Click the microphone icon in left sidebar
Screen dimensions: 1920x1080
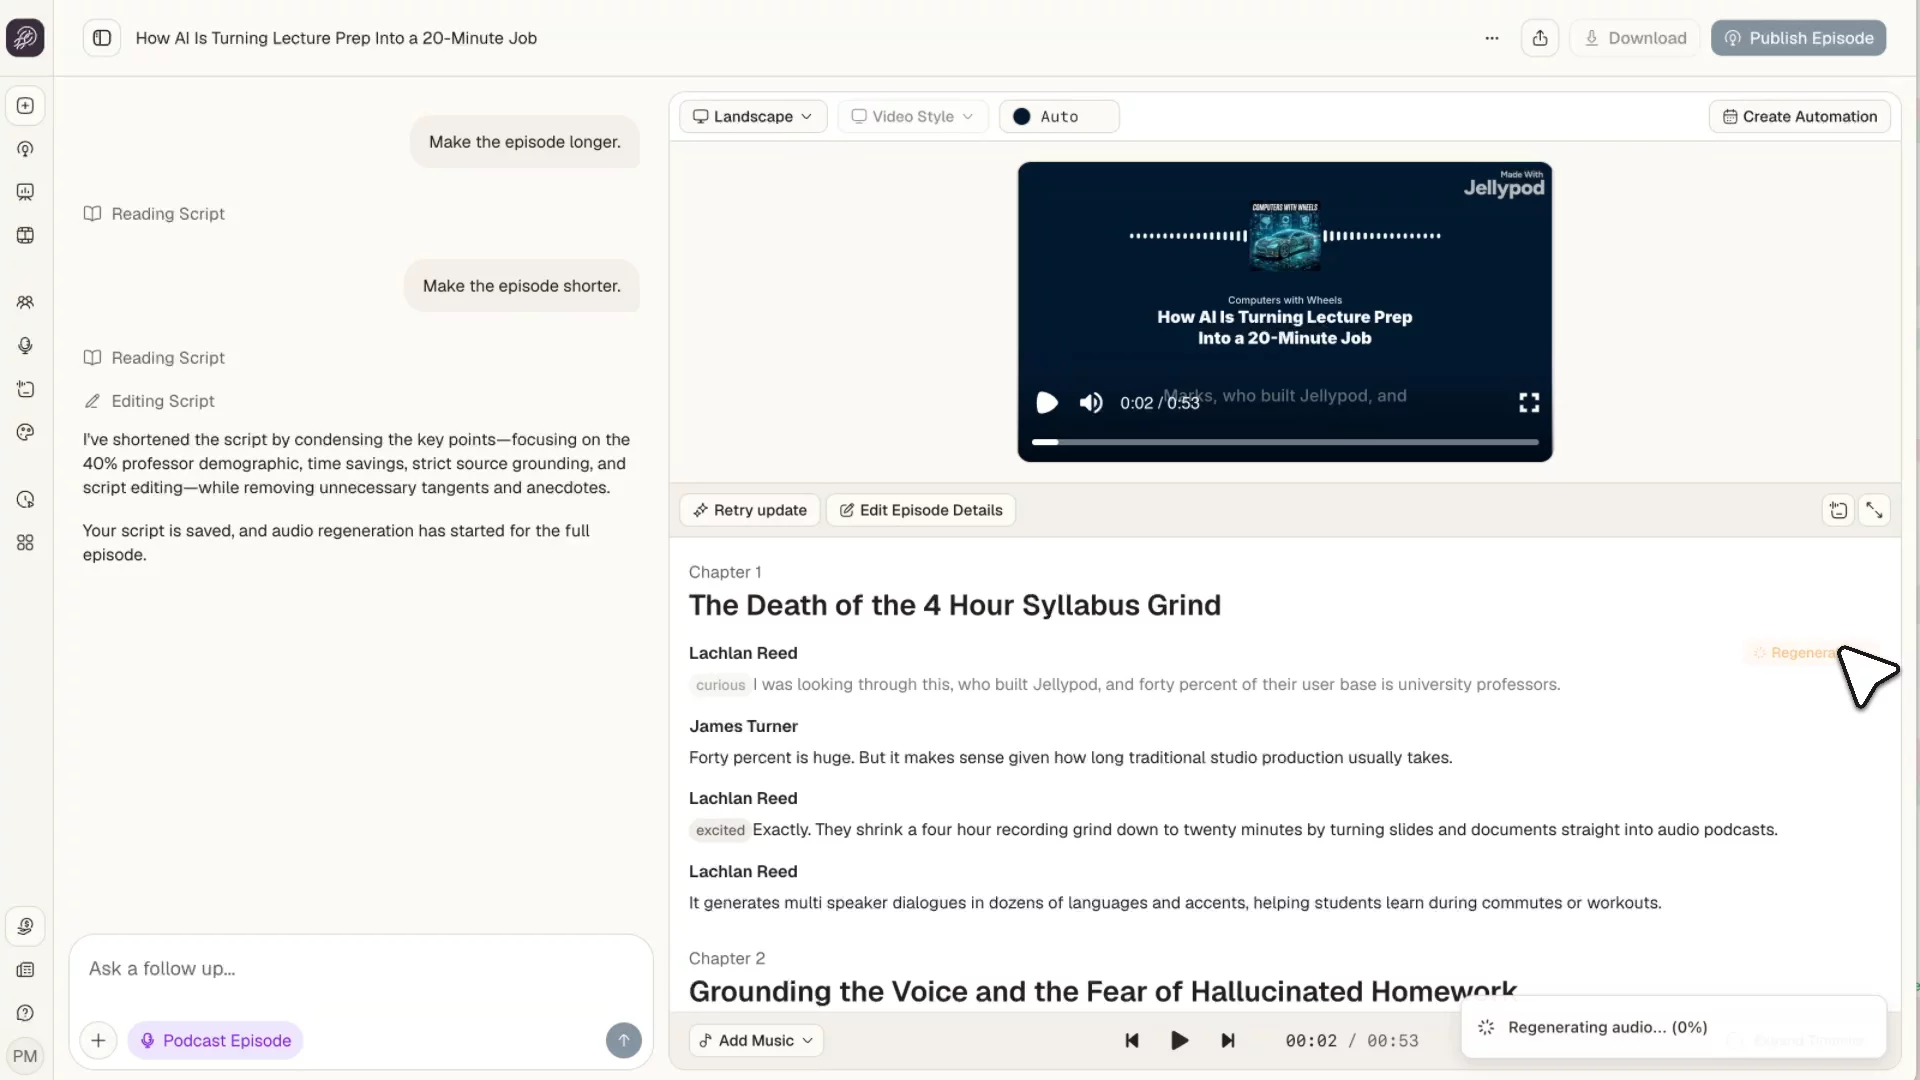pyautogui.click(x=26, y=346)
